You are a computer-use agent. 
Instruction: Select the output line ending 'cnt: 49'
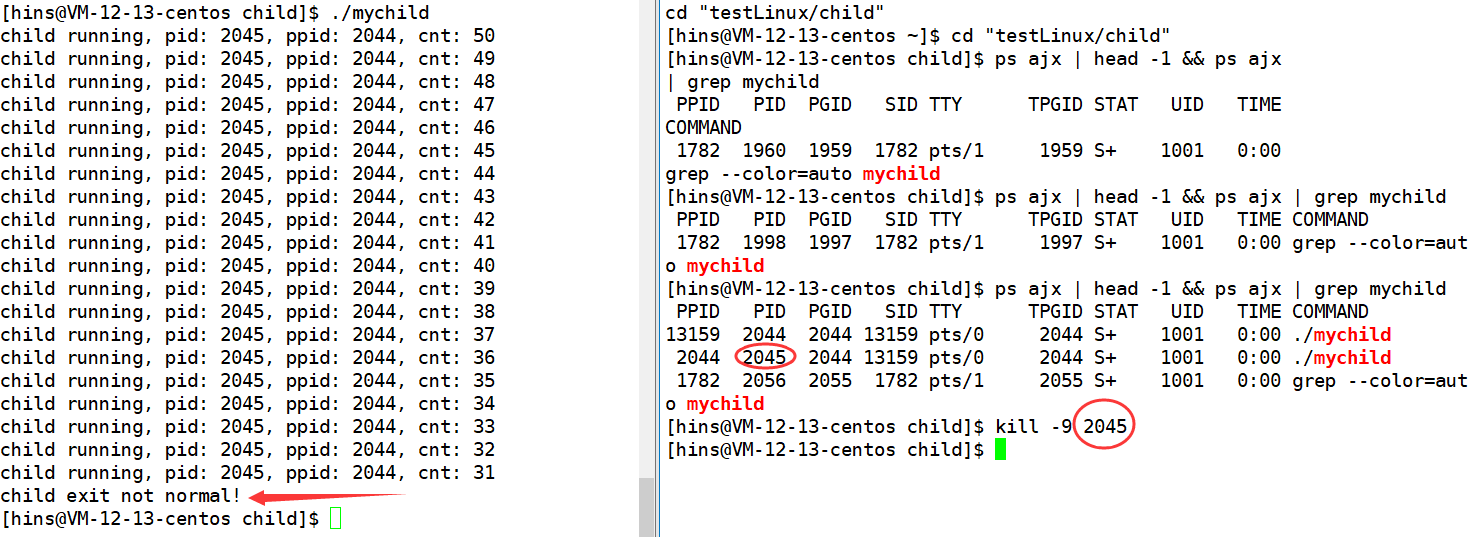click(x=248, y=59)
